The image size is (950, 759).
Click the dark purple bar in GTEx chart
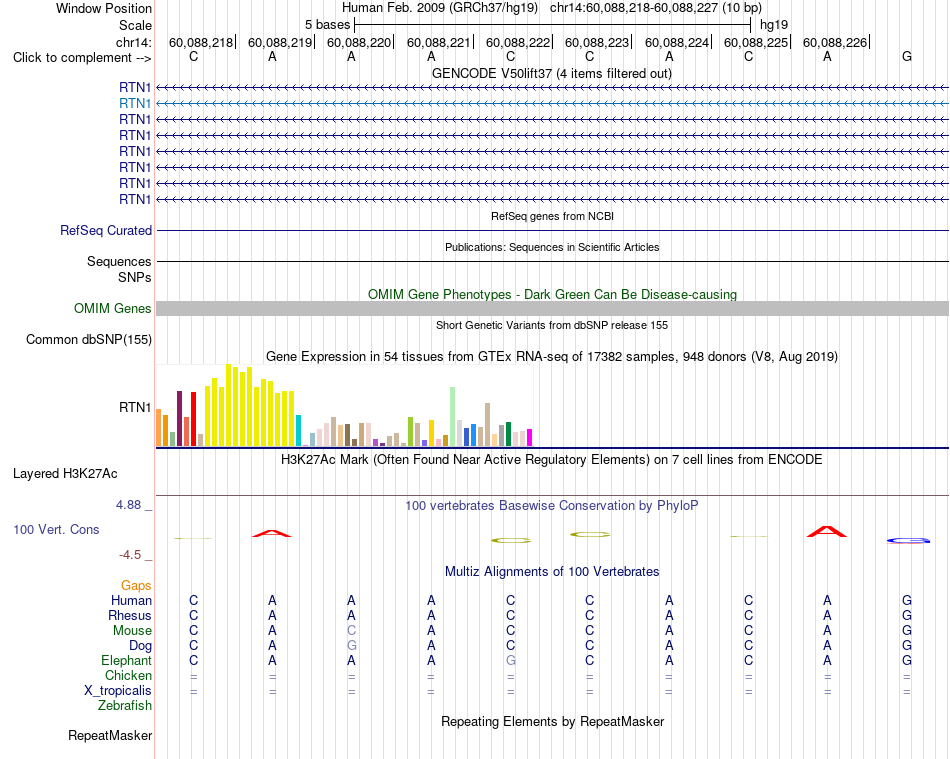point(179,419)
